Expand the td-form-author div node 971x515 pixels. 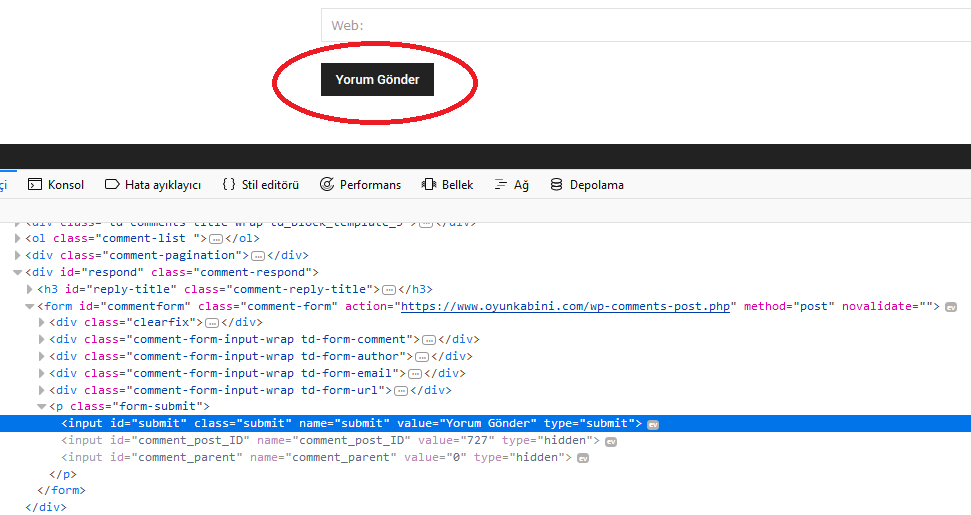coord(41,357)
